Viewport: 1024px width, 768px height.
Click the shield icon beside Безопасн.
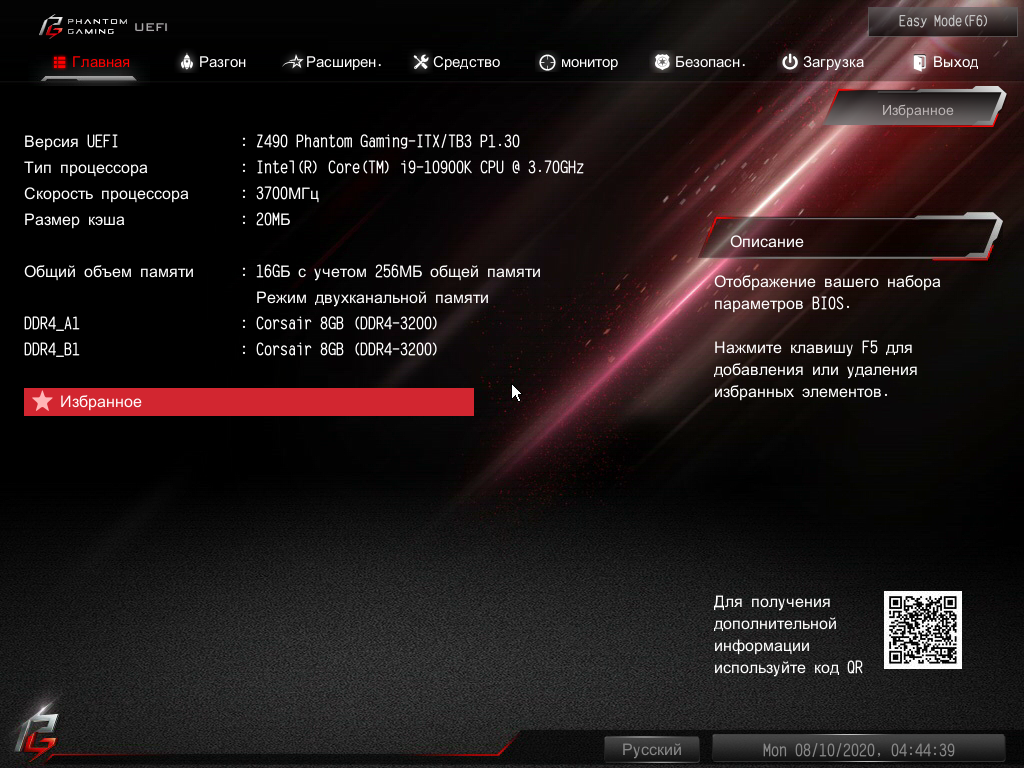coord(662,62)
